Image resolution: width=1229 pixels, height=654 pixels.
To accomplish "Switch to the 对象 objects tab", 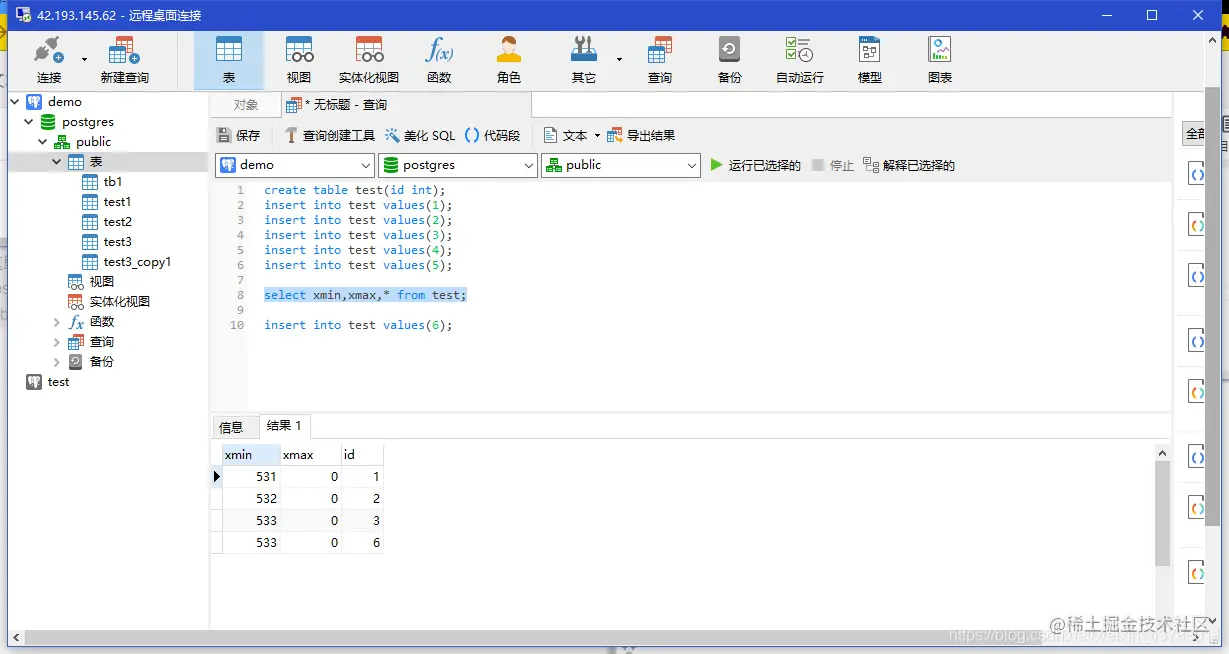I will pos(246,105).
